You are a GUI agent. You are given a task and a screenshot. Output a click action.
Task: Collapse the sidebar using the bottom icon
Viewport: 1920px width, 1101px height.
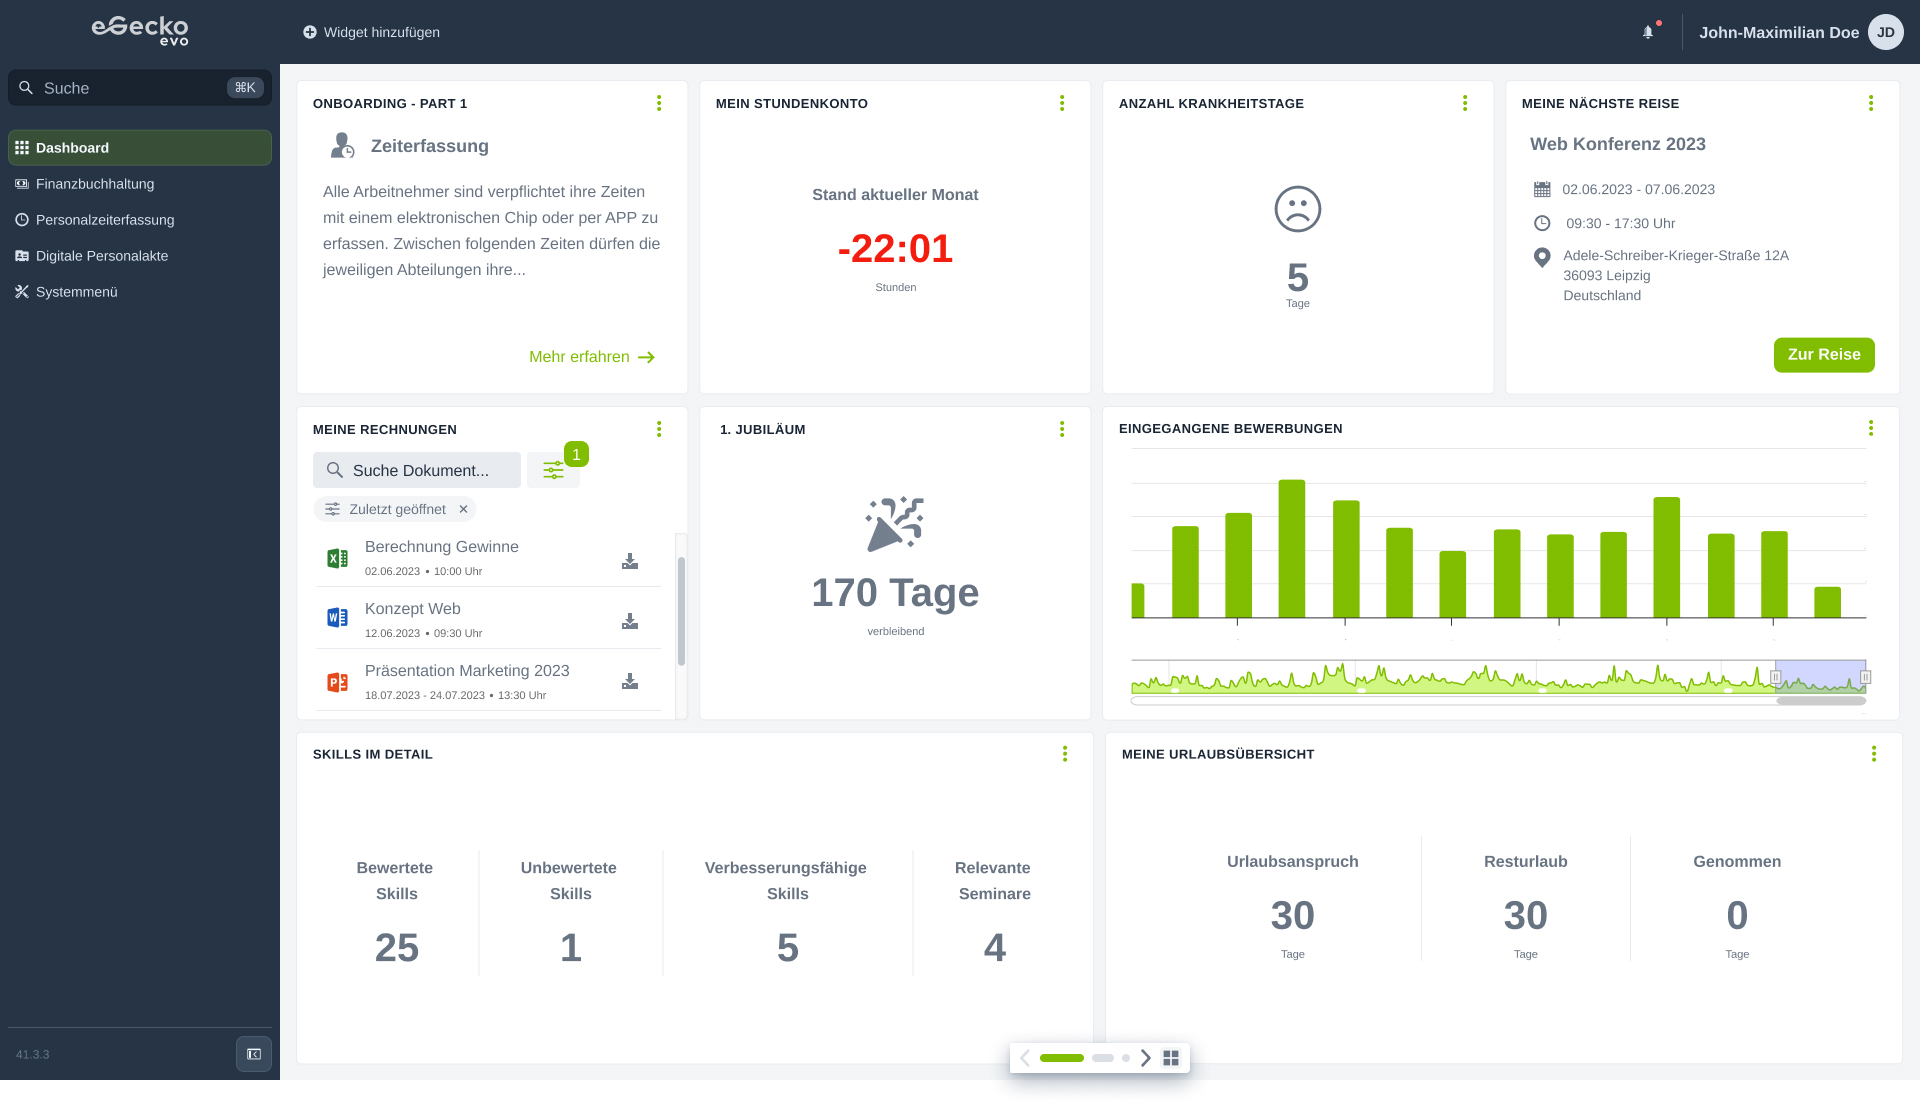[253, 1053]
